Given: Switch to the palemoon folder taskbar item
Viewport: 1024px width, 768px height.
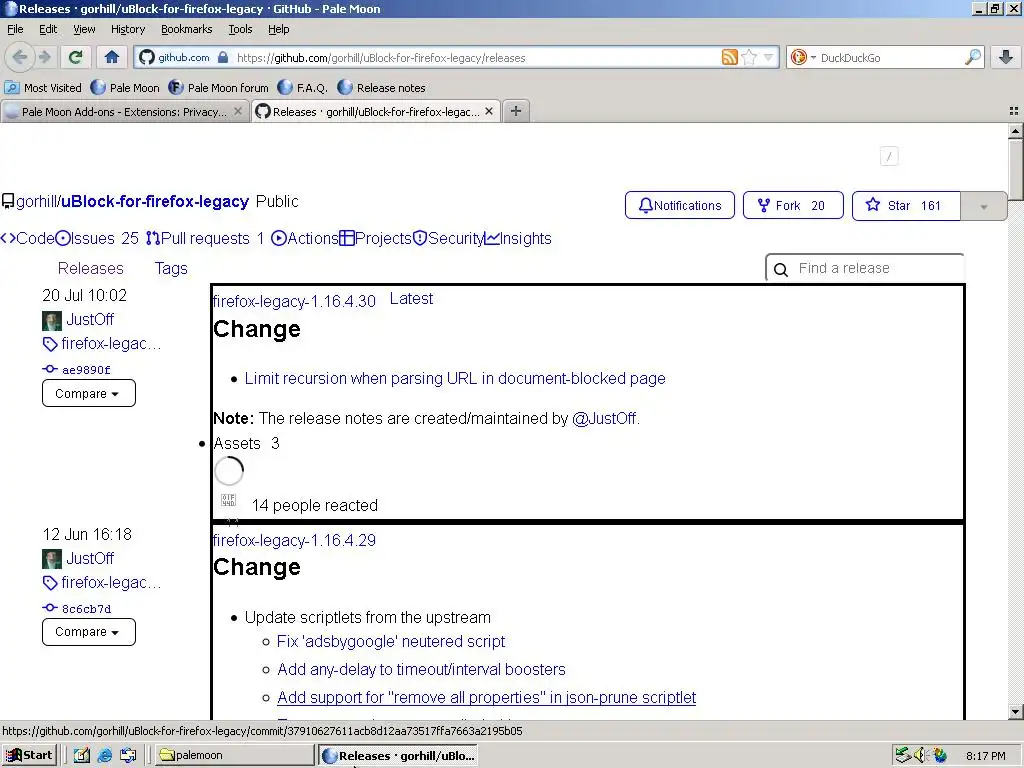Looking at the screenshot, I should (x=234, y=755).
